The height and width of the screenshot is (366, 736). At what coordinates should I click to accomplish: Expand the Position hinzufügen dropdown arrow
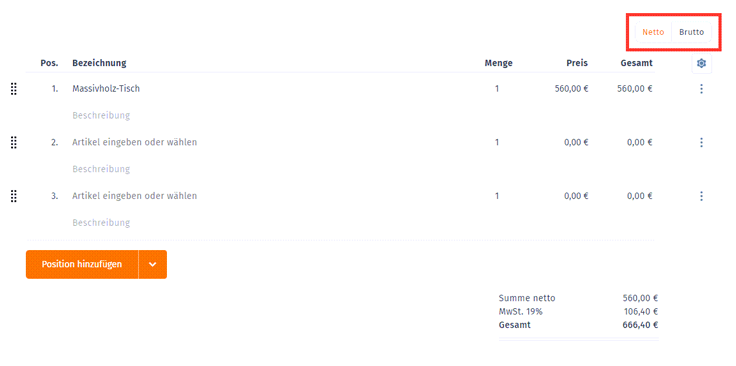[153, 264]
